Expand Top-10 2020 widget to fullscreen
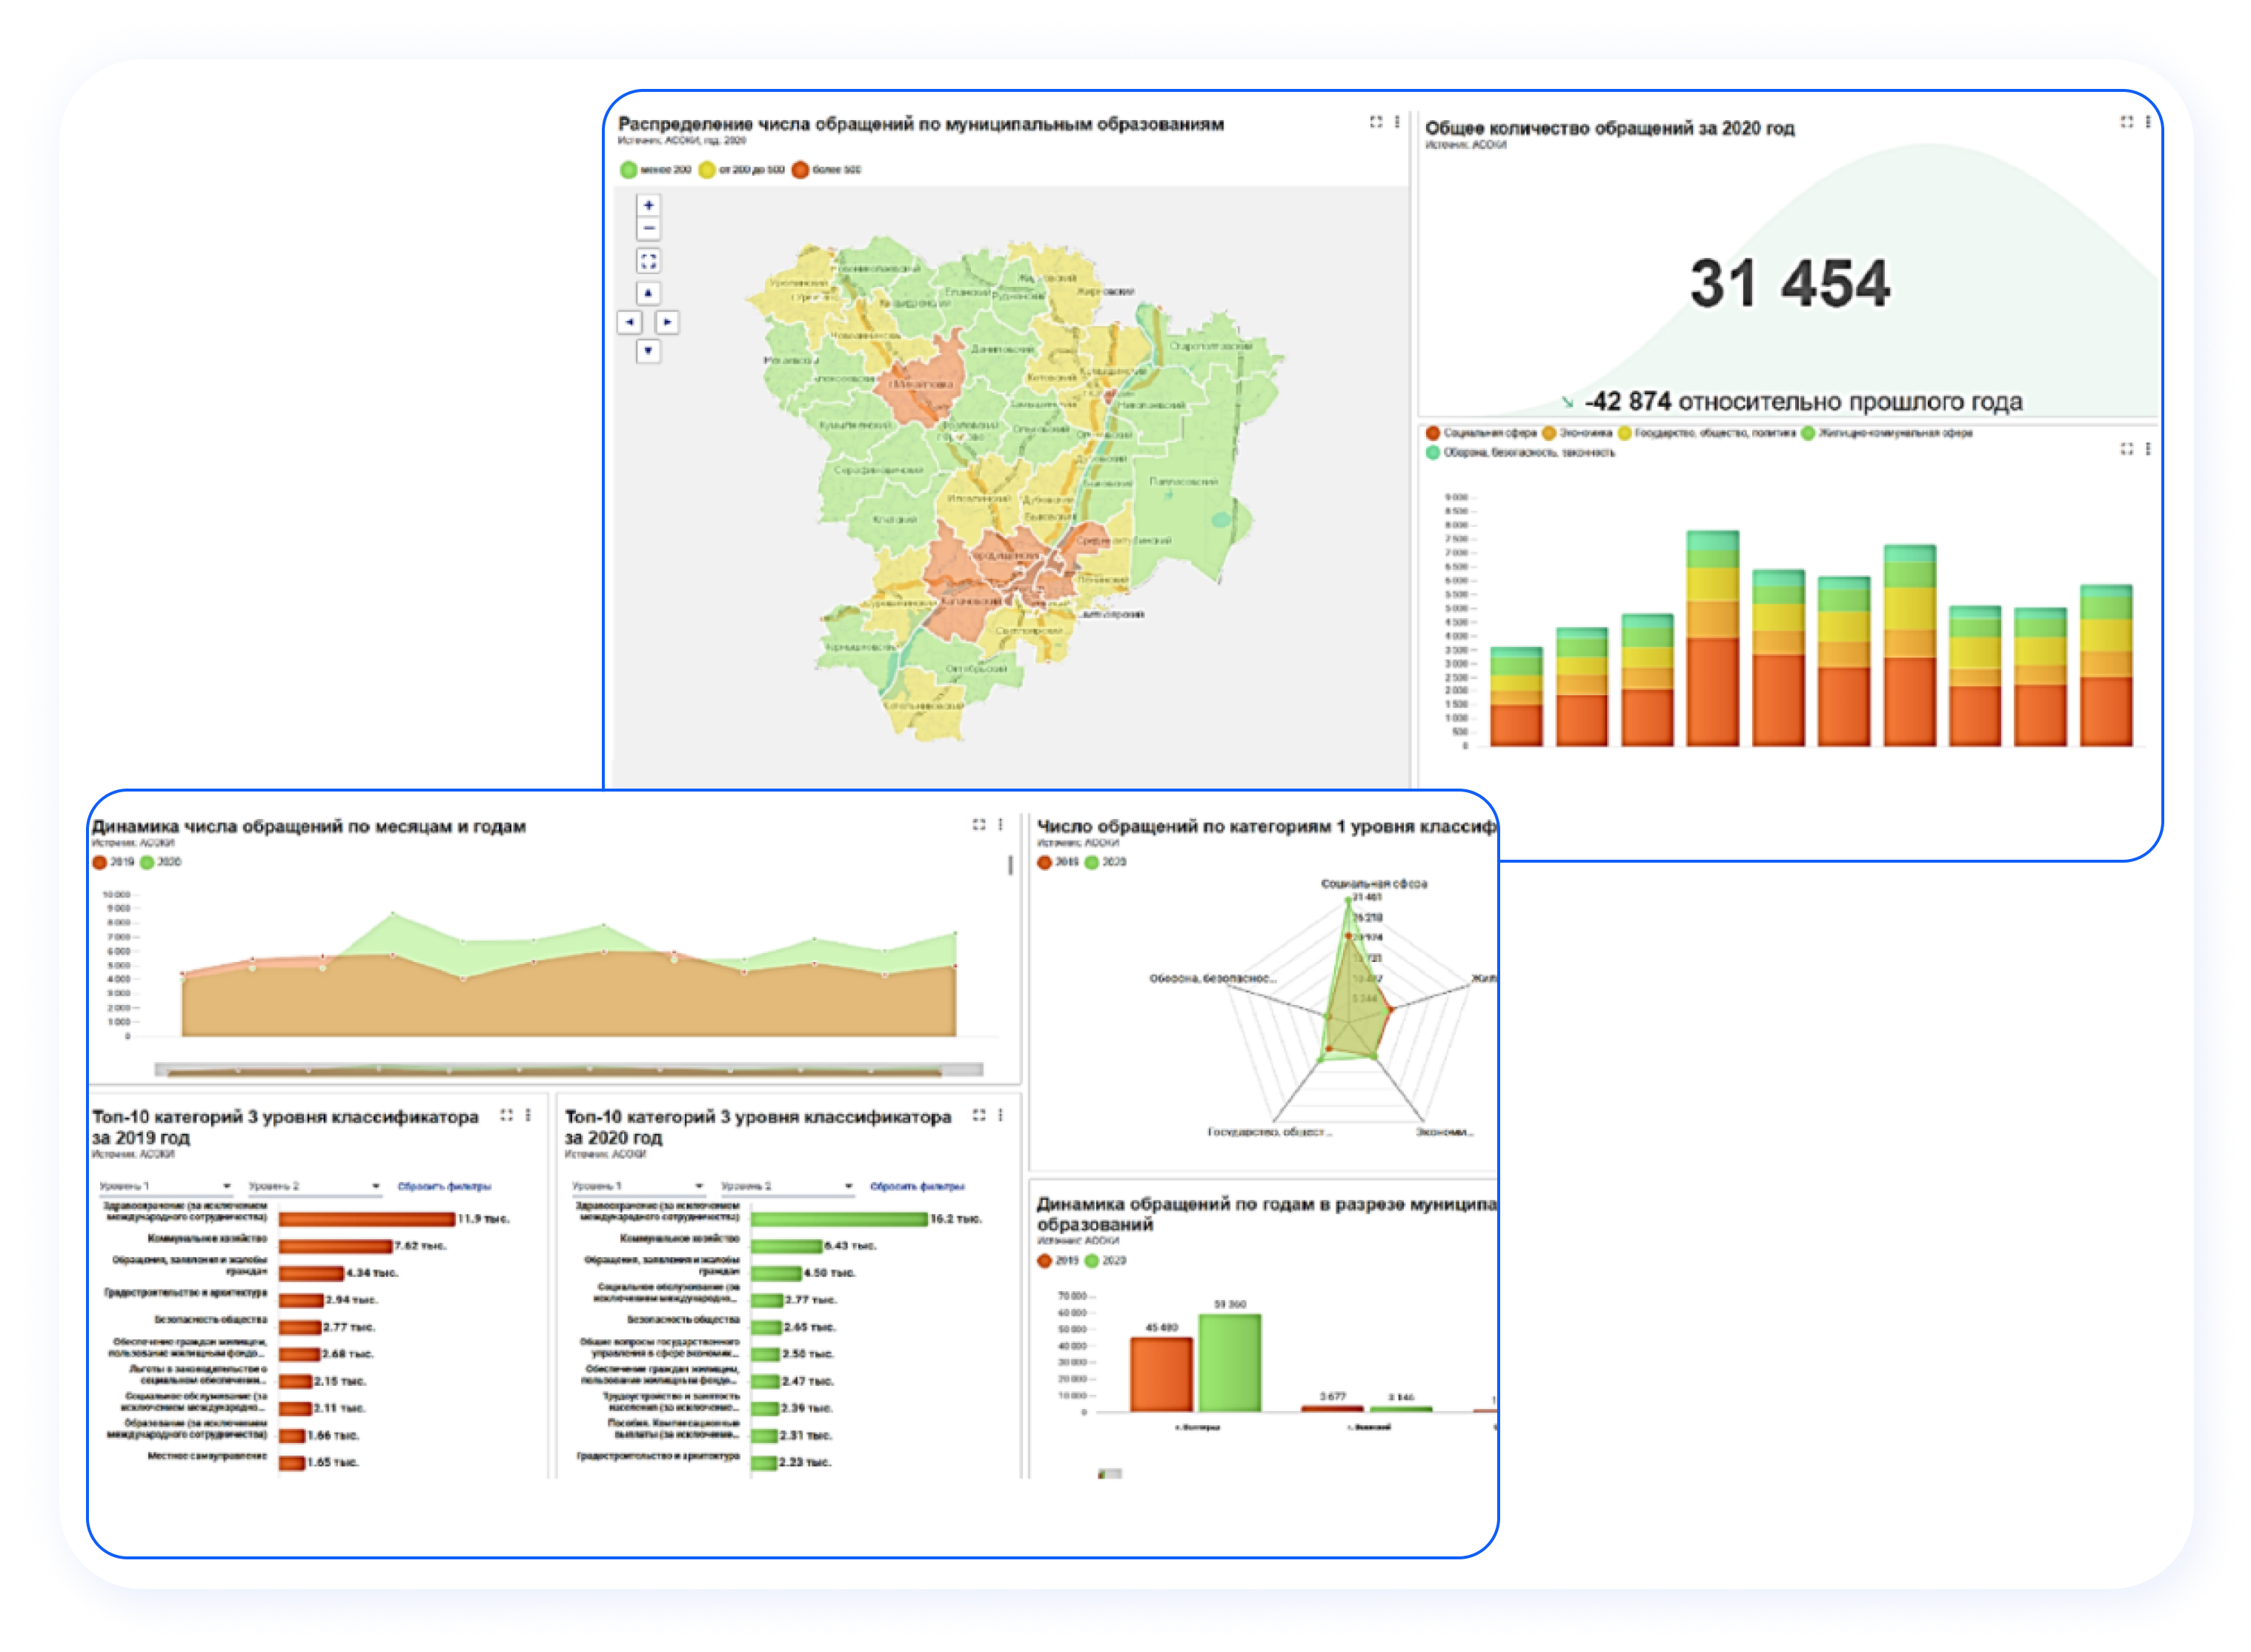The height and width of the screenshot is (1652, 2251). coord(980,1115)
